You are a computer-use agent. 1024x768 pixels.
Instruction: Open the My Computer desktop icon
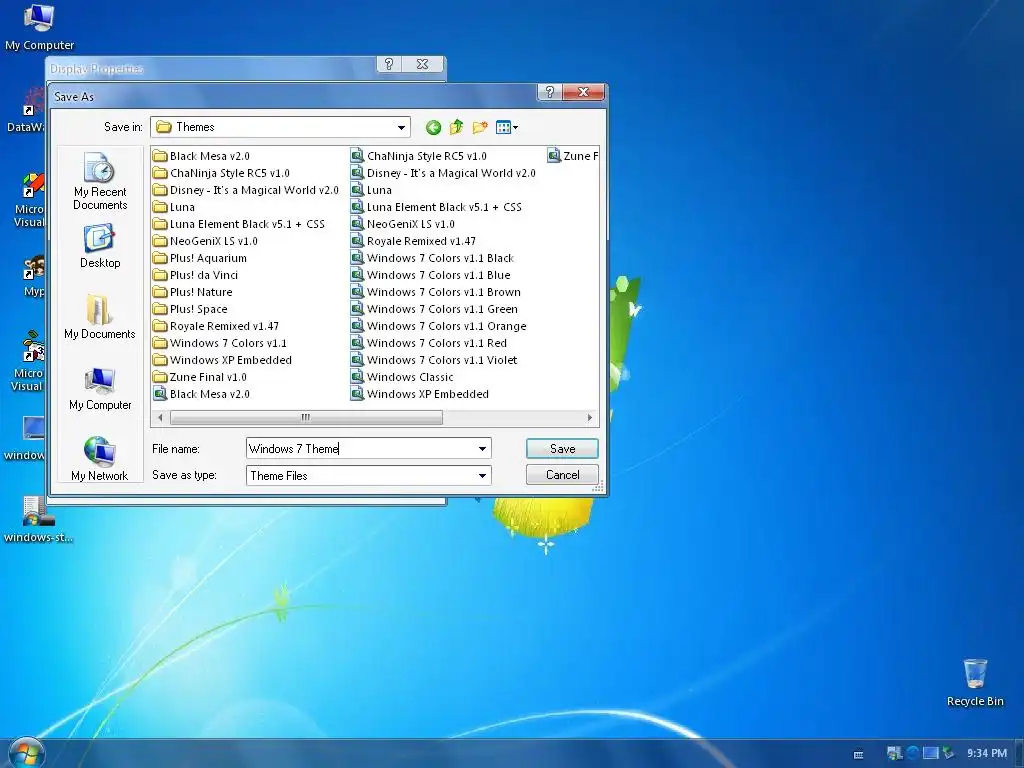(39, 27)
